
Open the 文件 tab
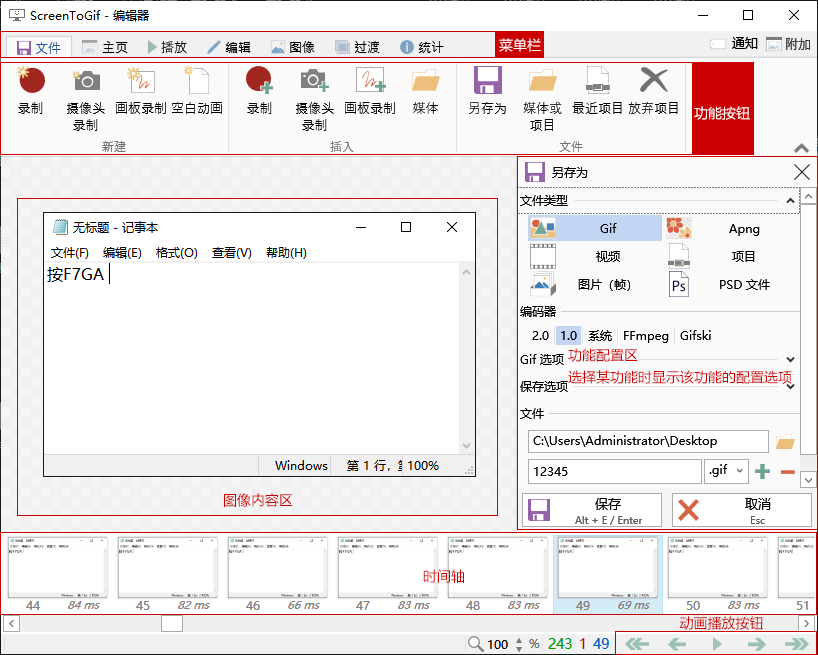pyautogui.click(x=39, y=47)
